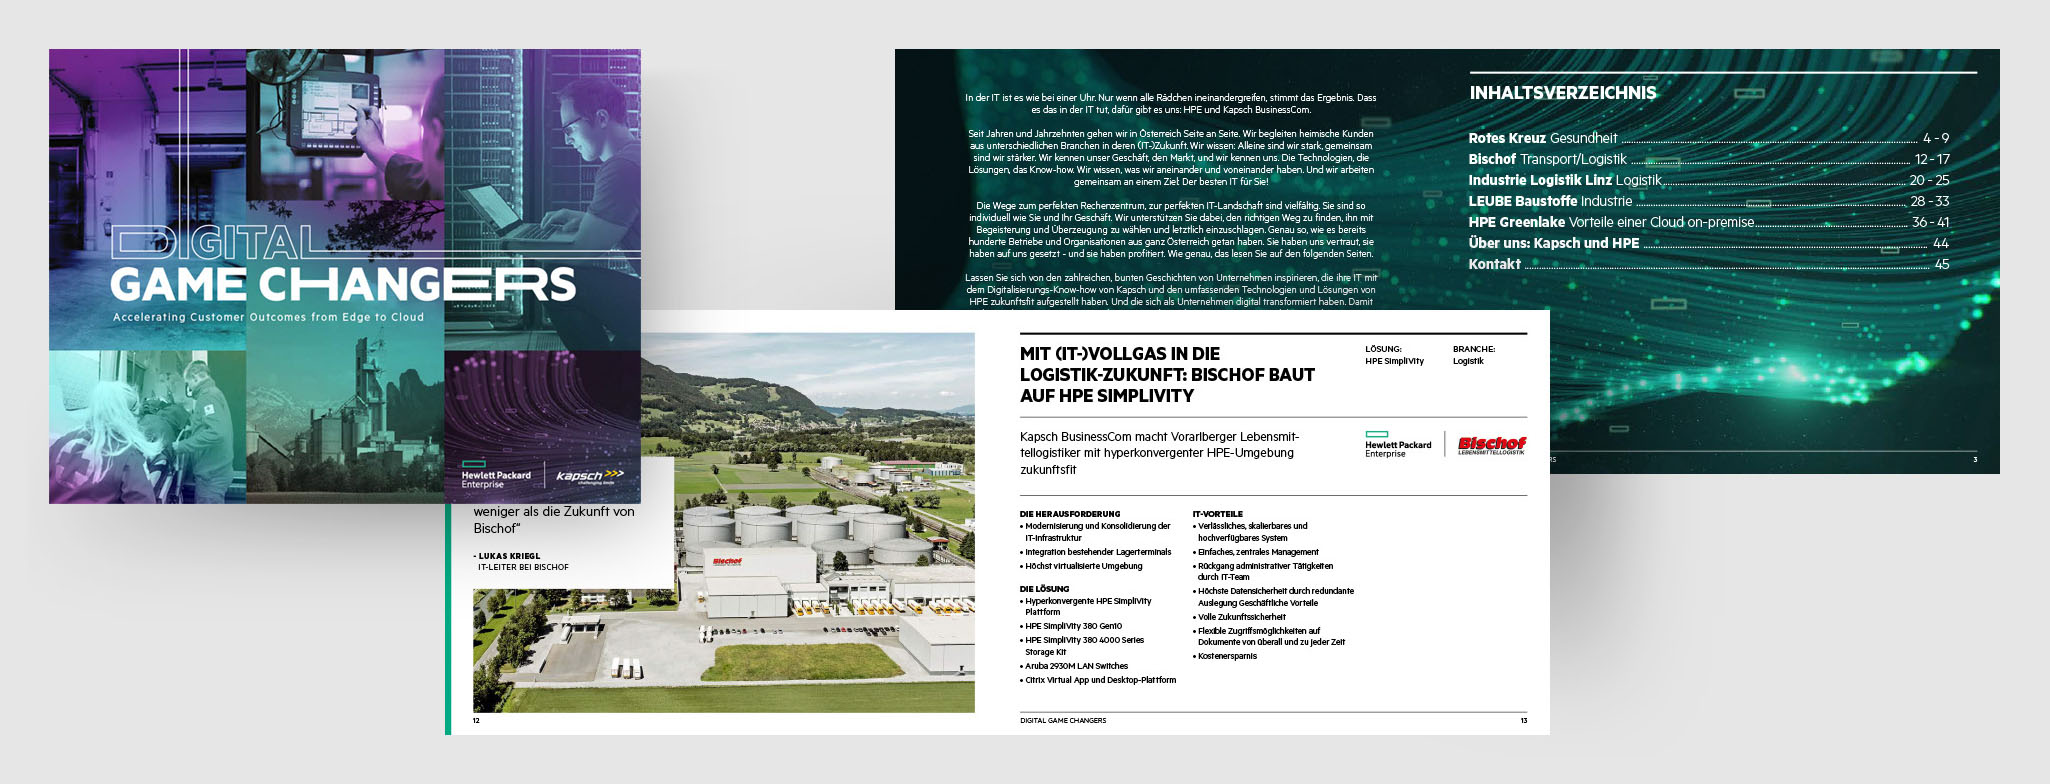Select bullet 'Aruba 2930M LAN Switches'
The image size is (2050, 784).
[1074, 666]
